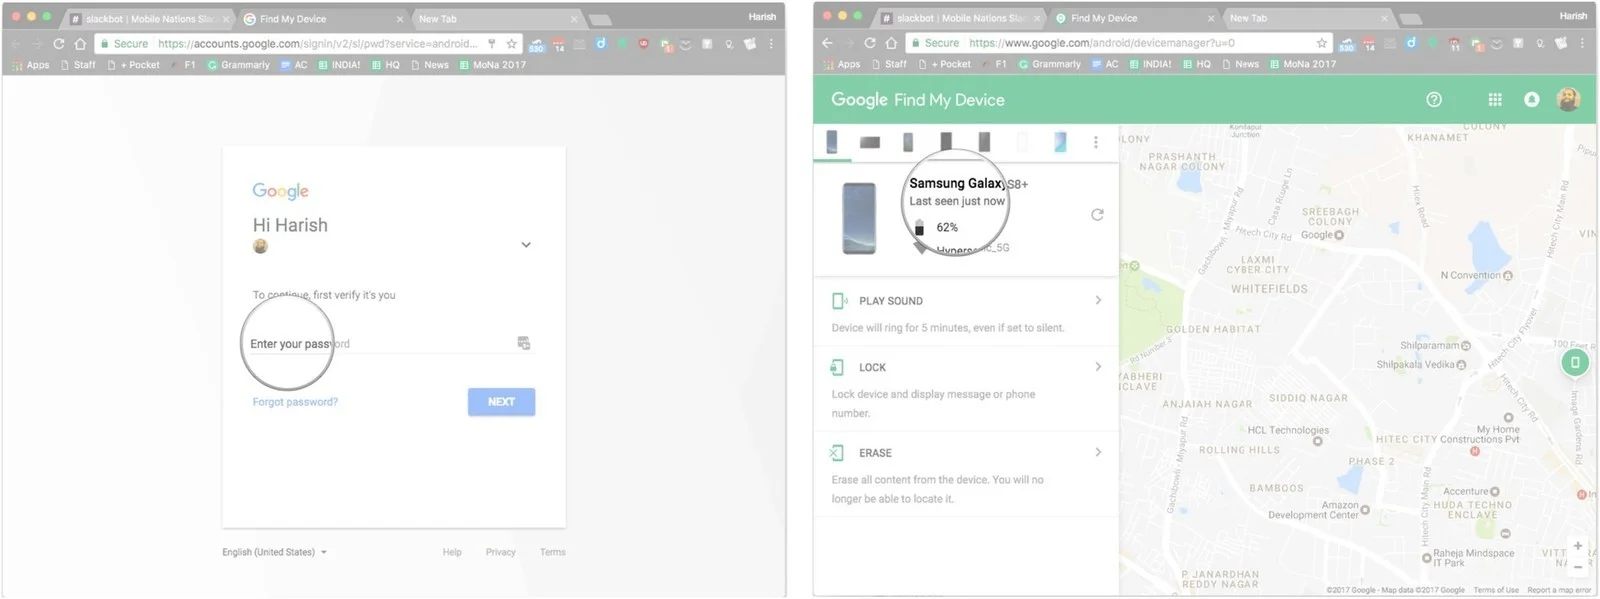Click the profile avatar in Find My Device header
Image resolution: width=1600 pixels, height=599 pixels.
[1568, 100]
